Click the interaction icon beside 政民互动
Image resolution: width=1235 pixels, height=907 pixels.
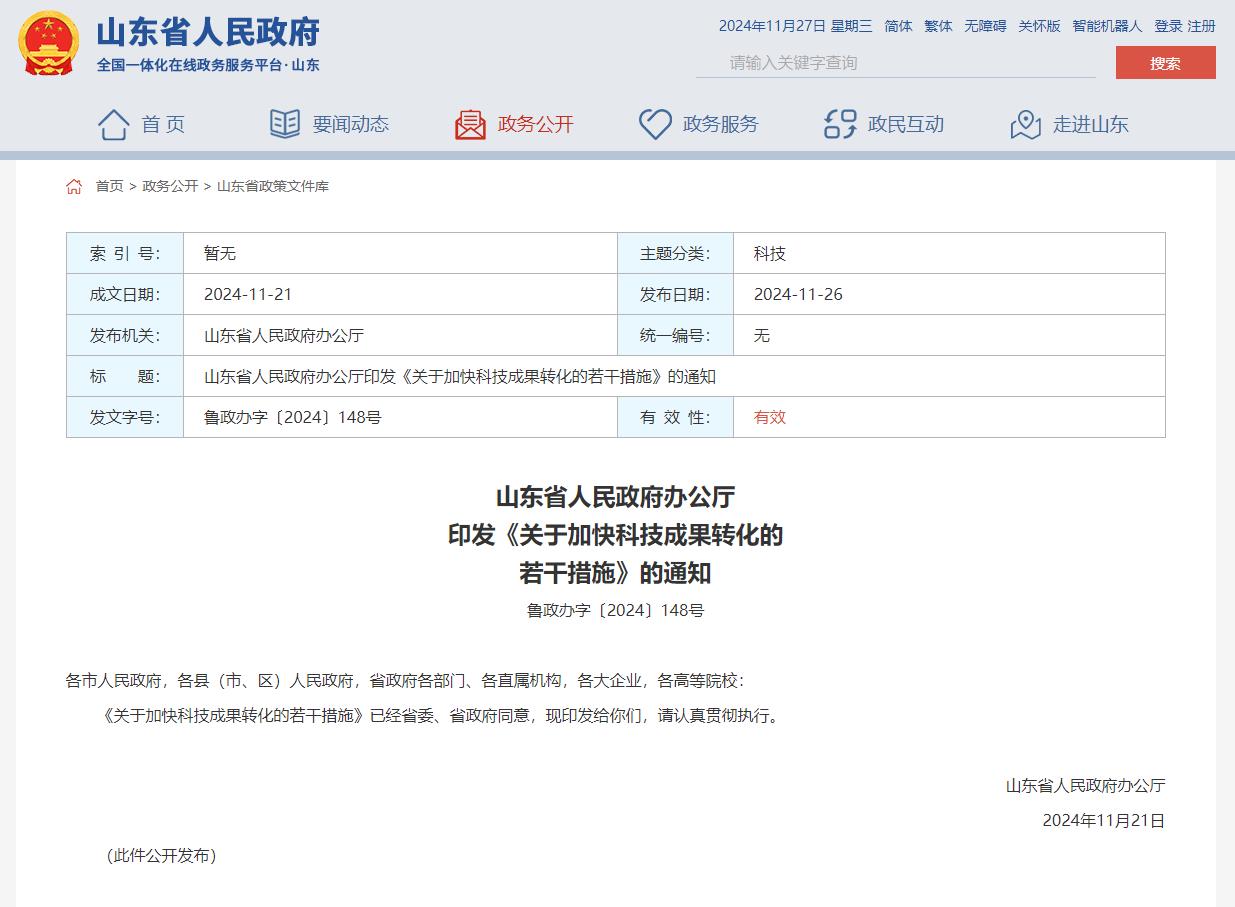[x=840, y=124]
